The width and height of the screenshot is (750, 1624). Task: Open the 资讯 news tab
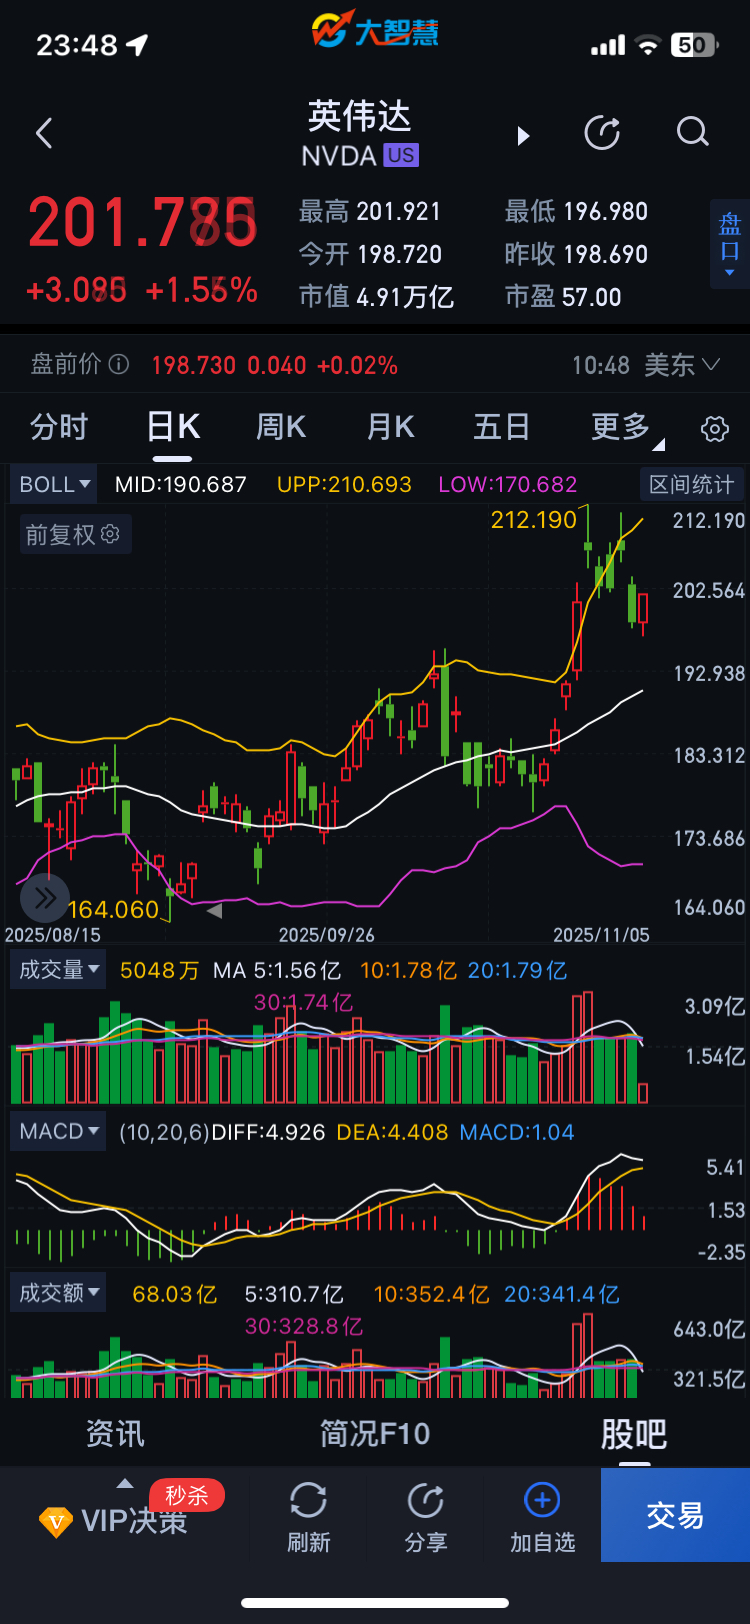tap(115, 1433)
